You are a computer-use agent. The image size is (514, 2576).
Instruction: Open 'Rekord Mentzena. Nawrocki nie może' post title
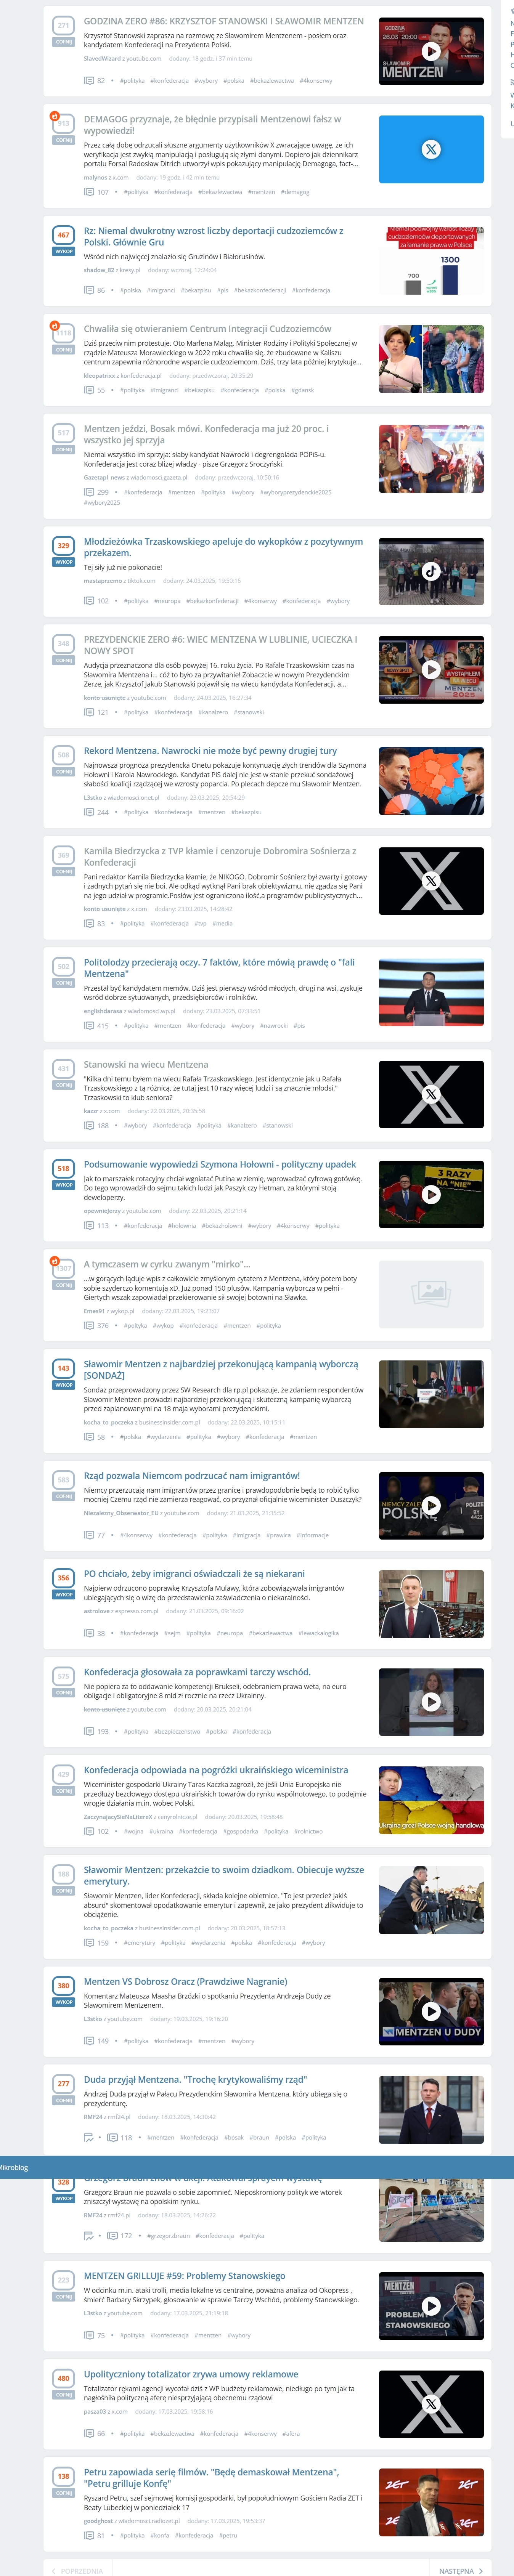tap(210, 750)
